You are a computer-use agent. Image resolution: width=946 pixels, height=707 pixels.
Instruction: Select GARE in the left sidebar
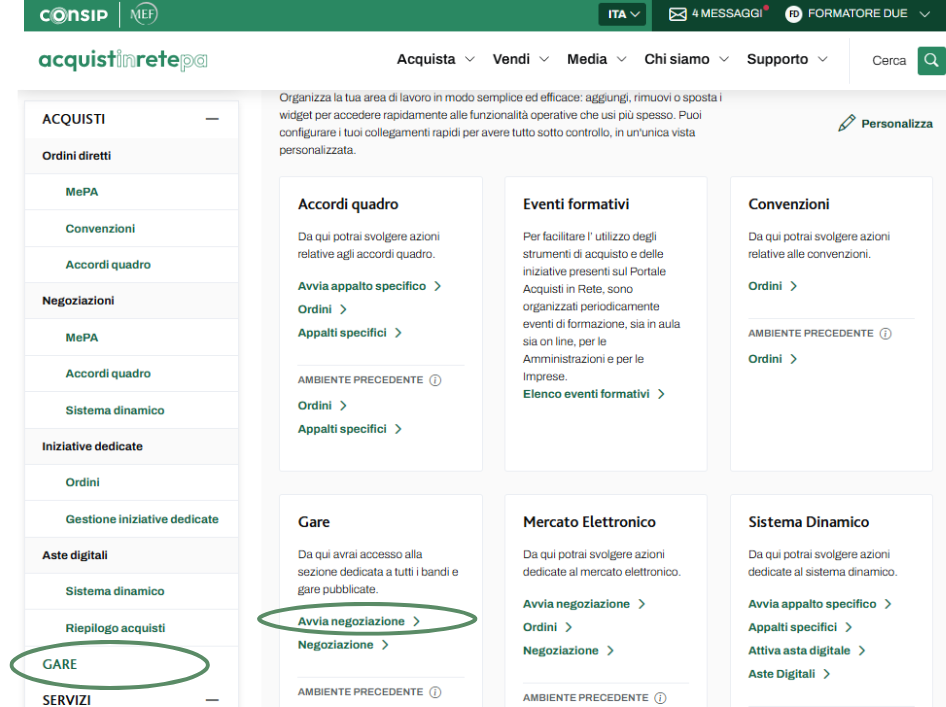pyautogui.click(x=60, y=664)
